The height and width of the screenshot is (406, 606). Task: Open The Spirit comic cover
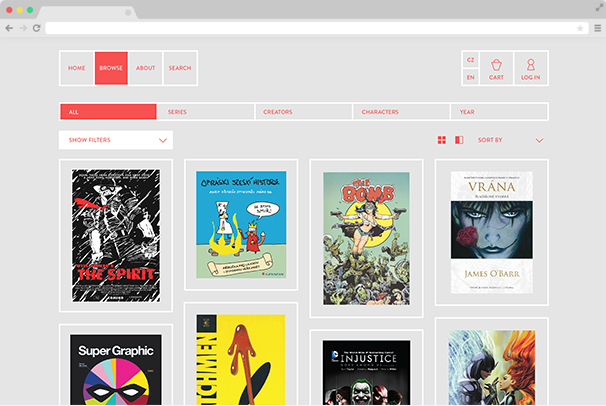coord(115,235)
